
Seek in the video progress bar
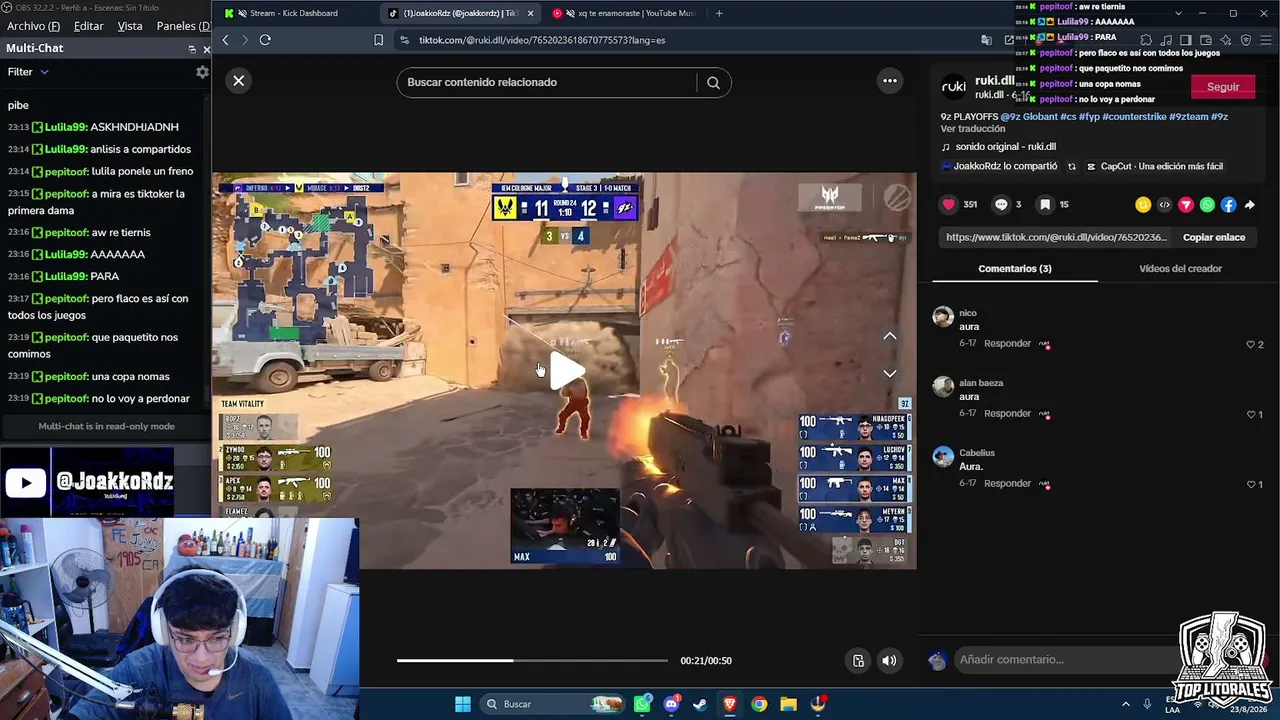coord(532,660)
